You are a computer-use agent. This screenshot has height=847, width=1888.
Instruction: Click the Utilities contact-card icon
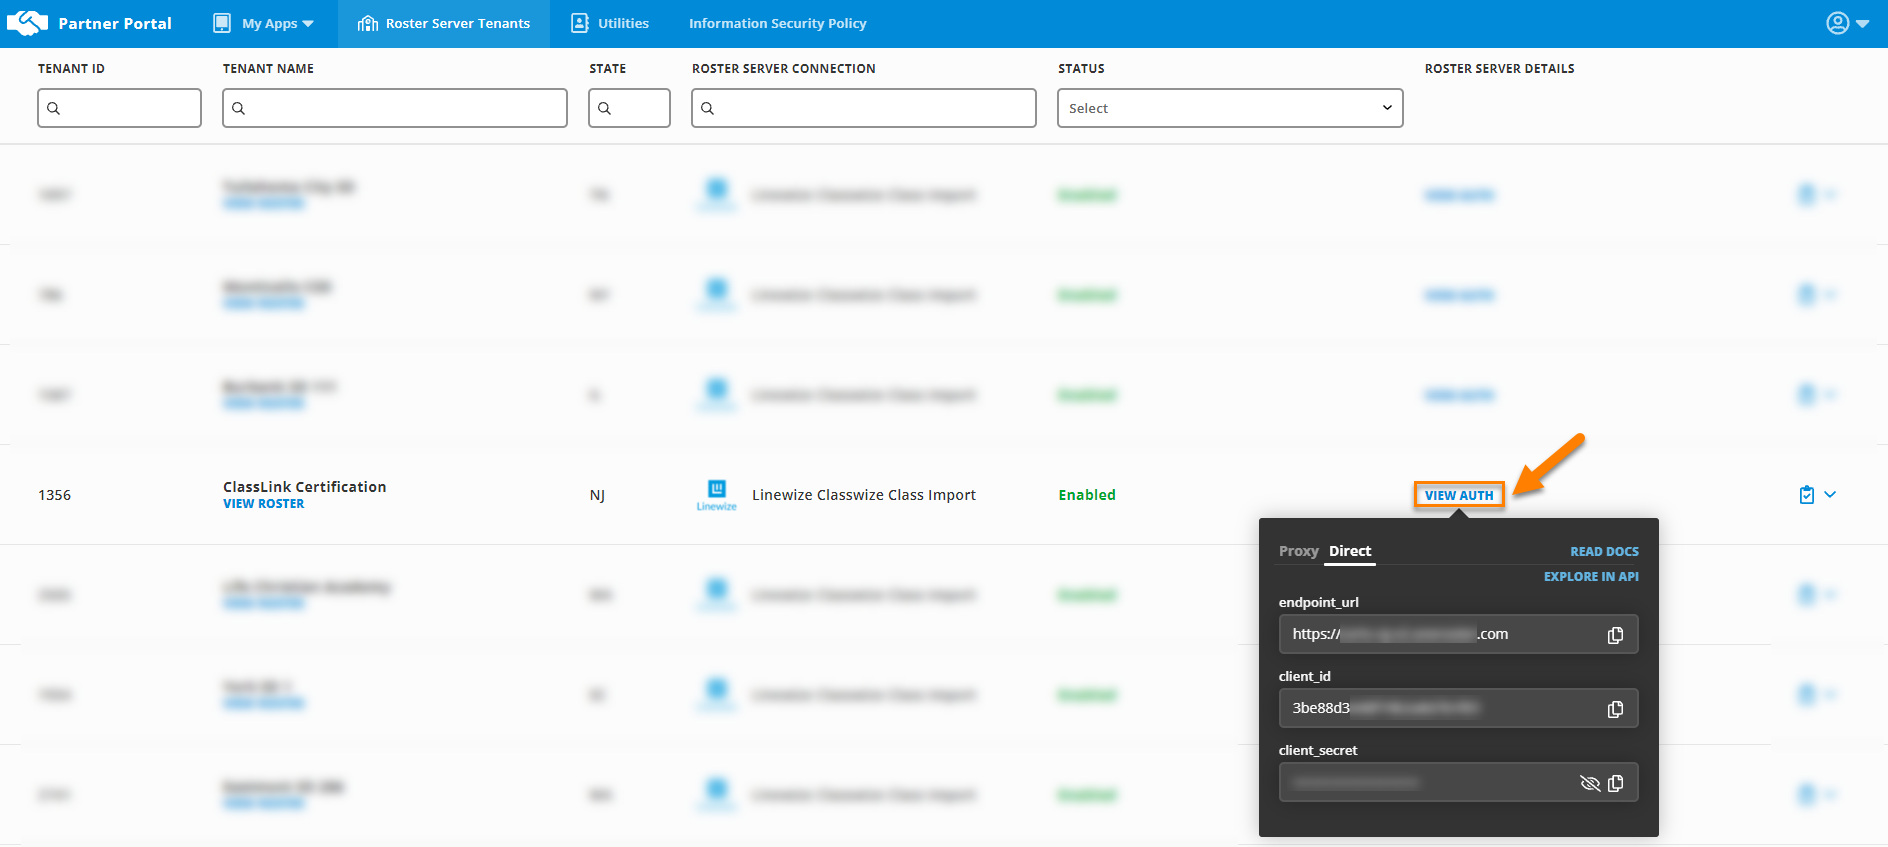580,23
